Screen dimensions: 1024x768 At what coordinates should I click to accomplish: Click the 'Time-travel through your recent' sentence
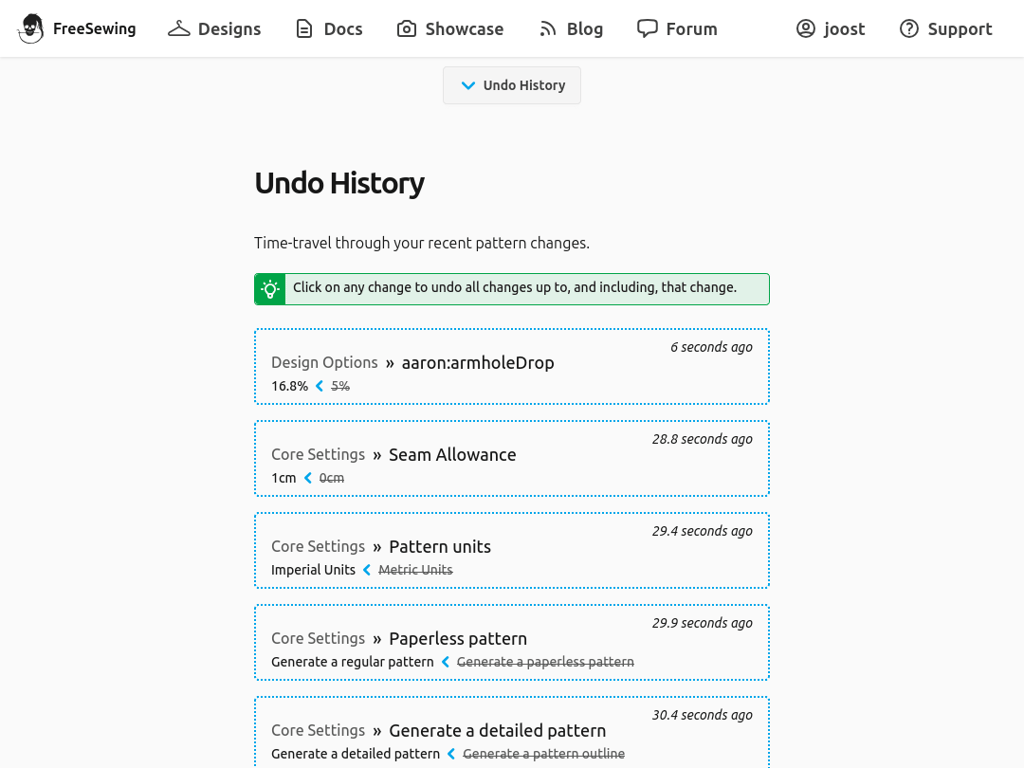point(422,243)
